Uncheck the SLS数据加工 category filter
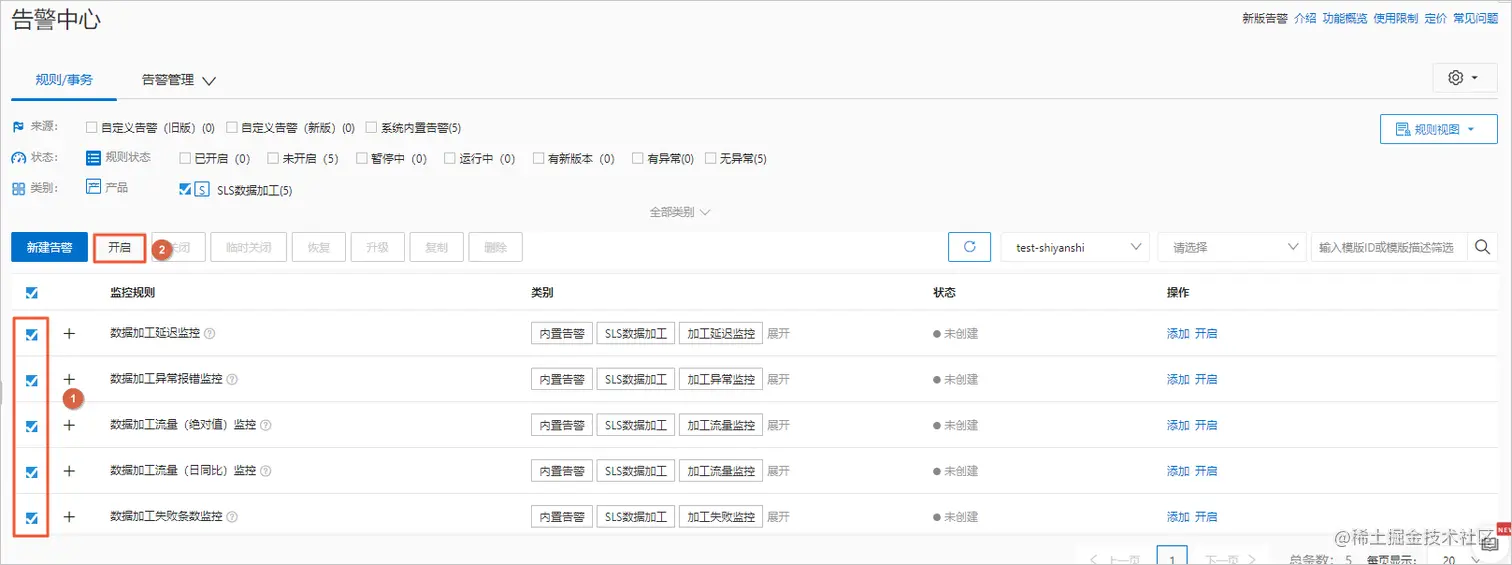This screenshot has width=1512, height=565. click(x=185, y=188)
